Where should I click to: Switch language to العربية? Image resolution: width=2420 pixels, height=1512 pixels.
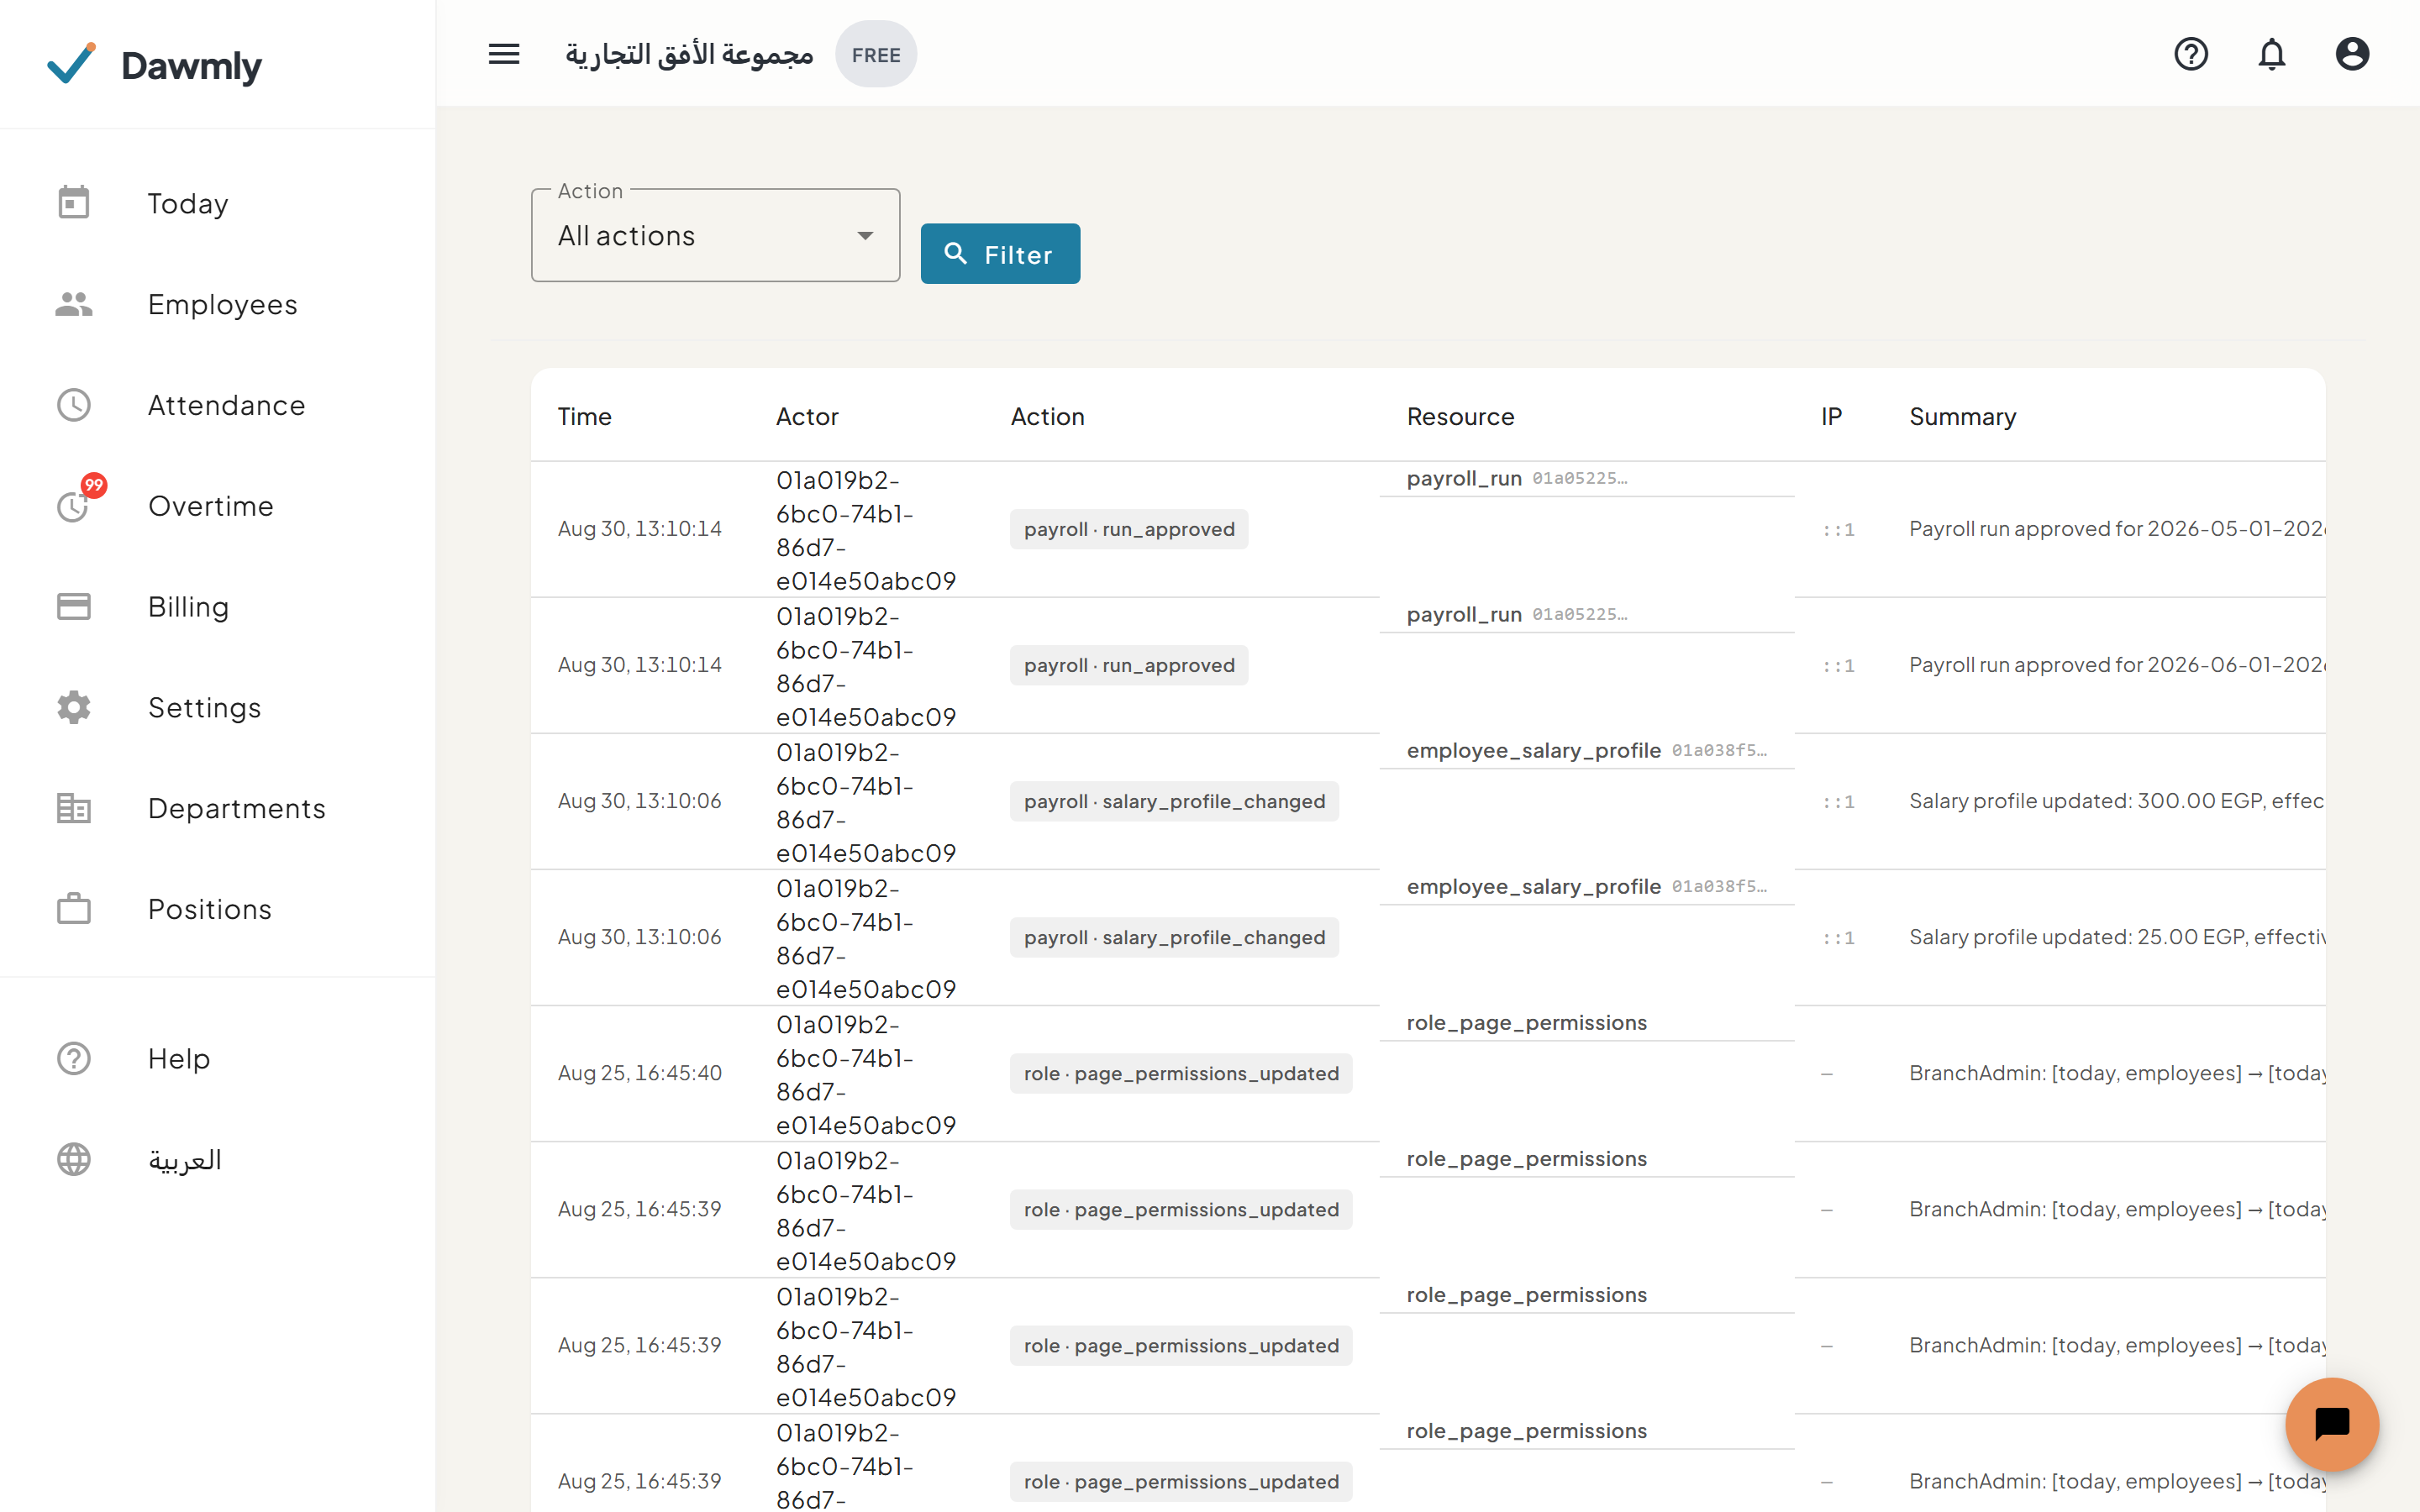coord(185,1160)
